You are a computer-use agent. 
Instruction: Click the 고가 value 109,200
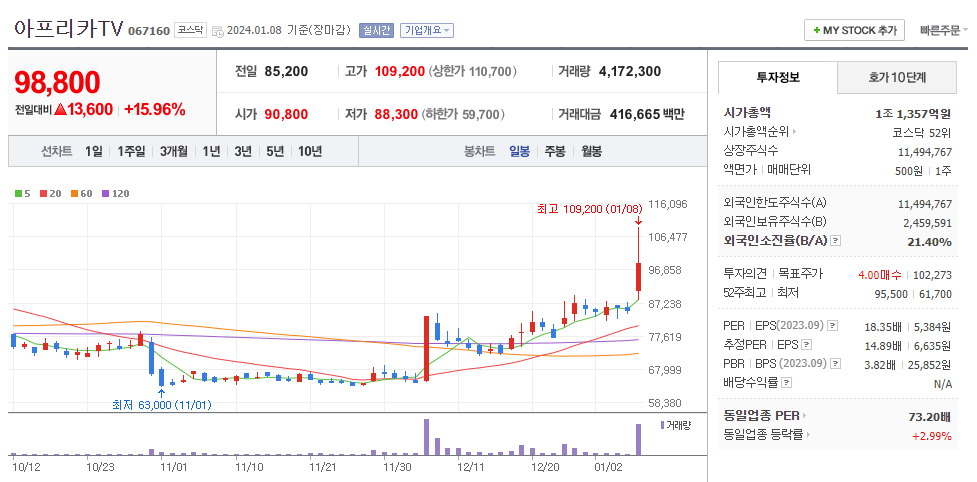[399, 71]
